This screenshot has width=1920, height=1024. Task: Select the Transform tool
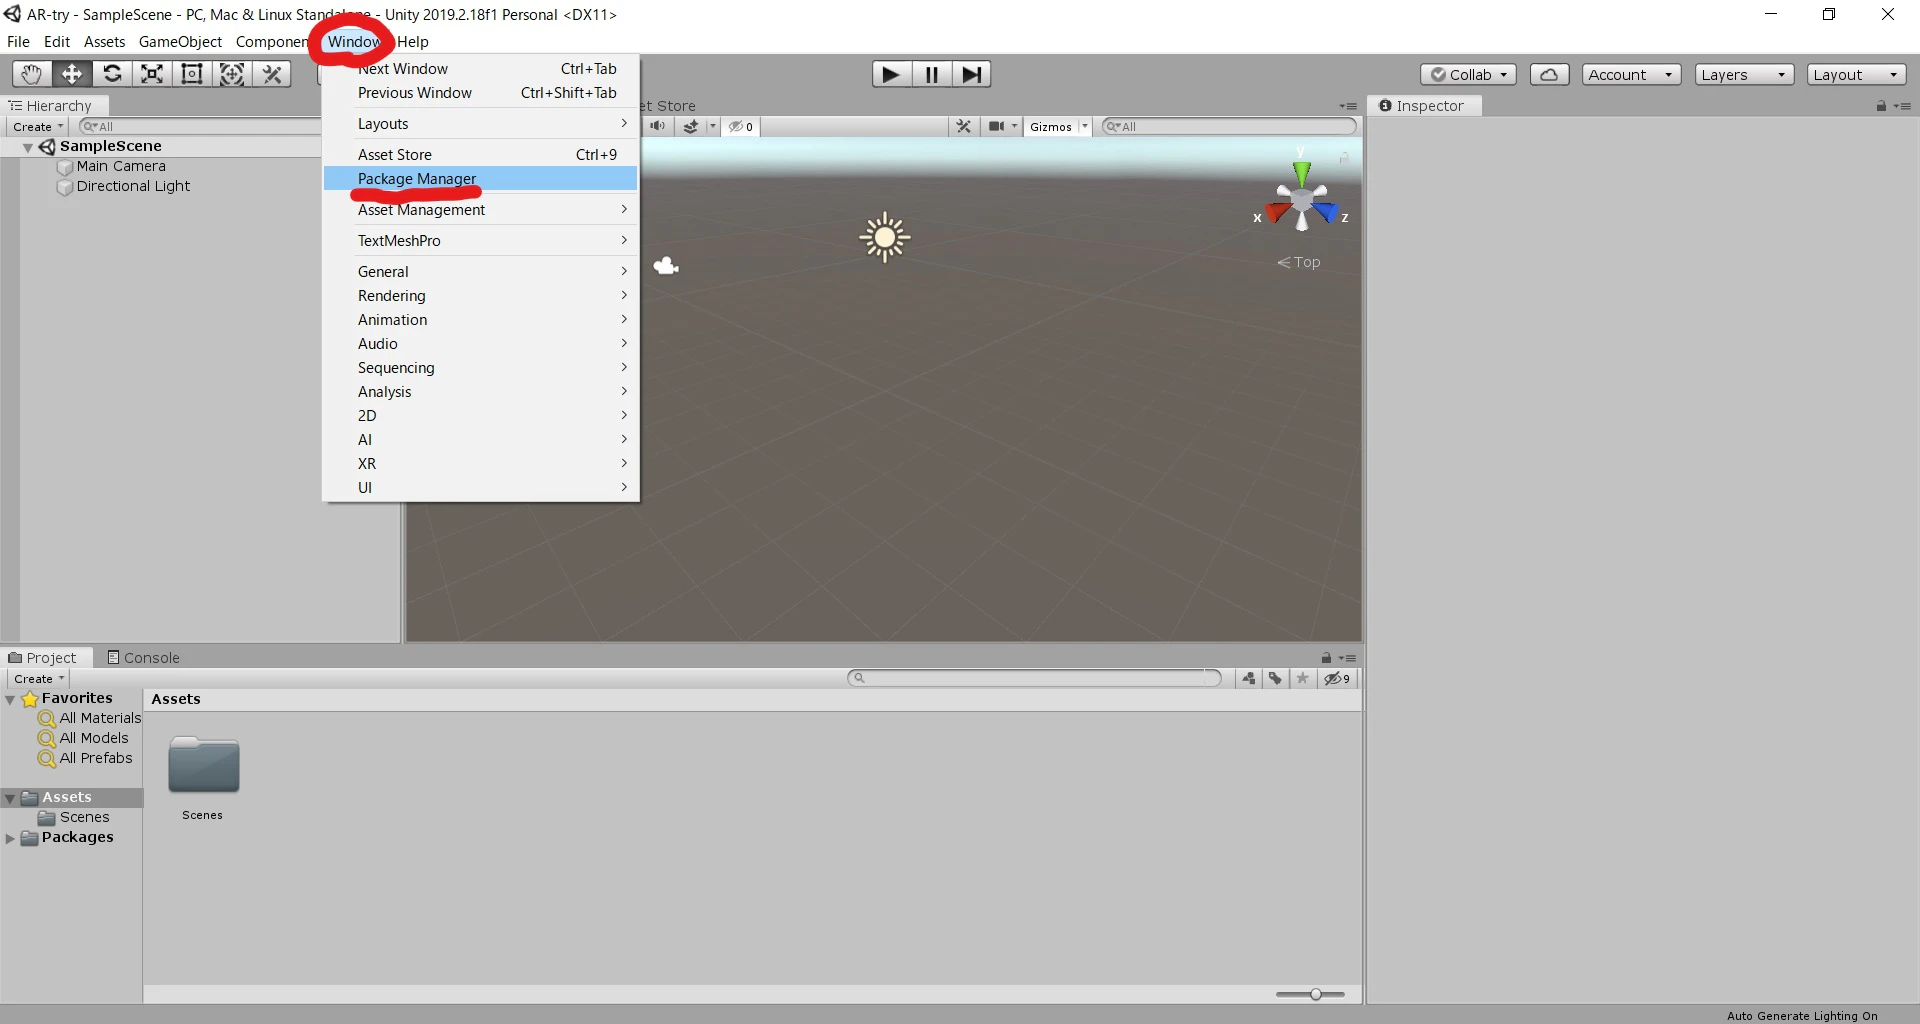pos(232,74)
